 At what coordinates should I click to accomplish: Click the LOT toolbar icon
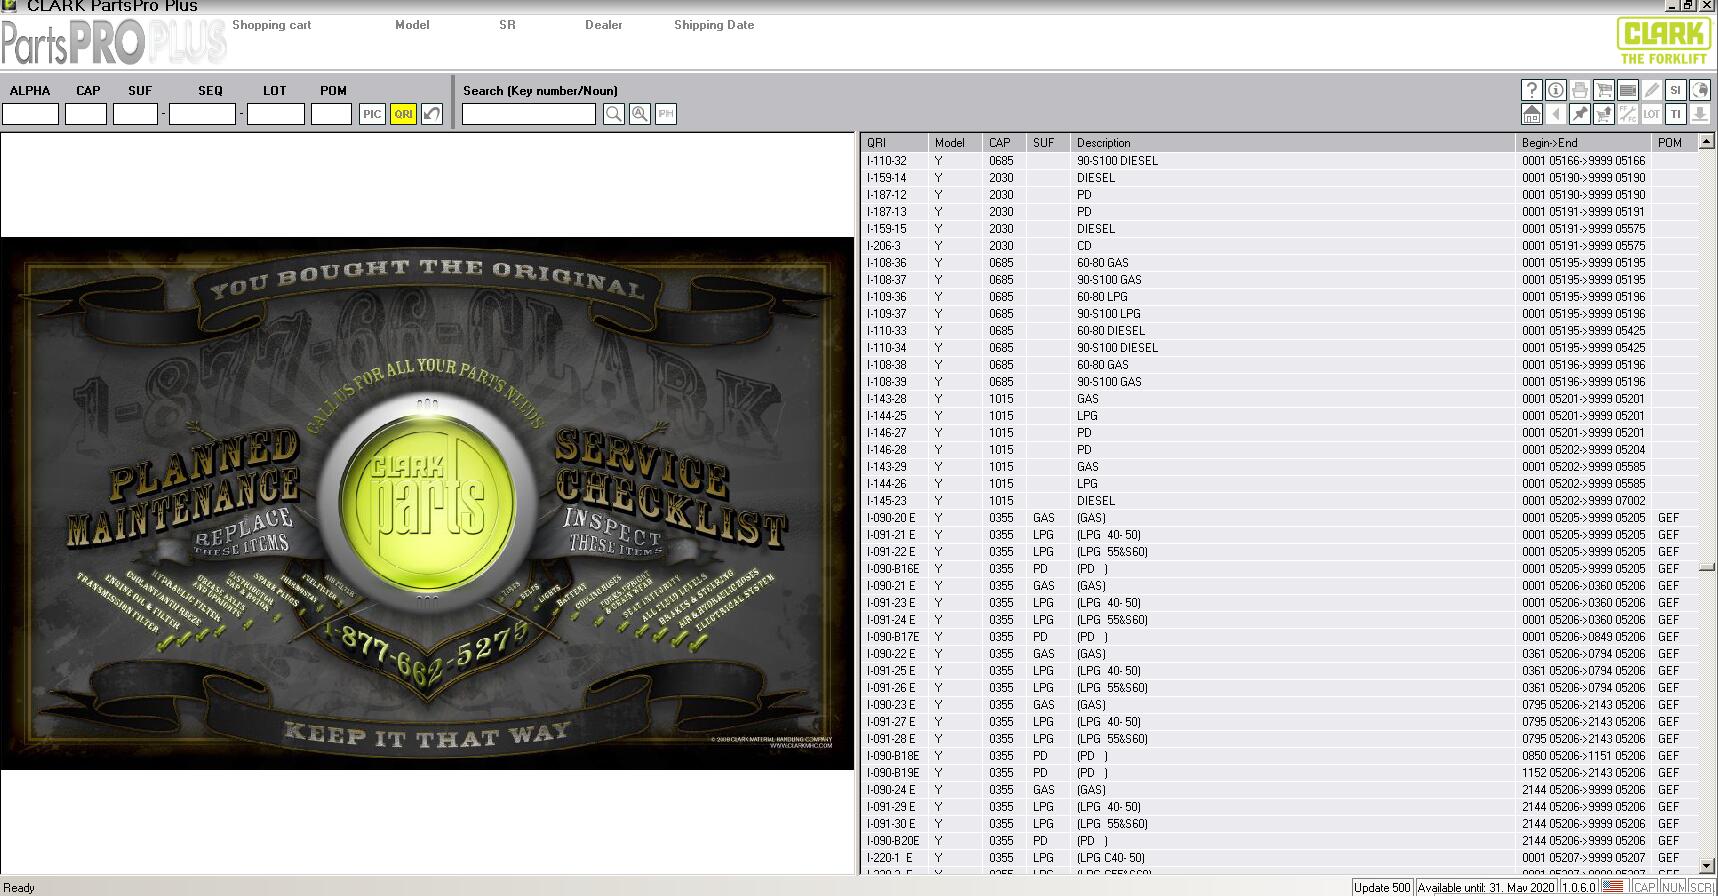[1651, 114]
